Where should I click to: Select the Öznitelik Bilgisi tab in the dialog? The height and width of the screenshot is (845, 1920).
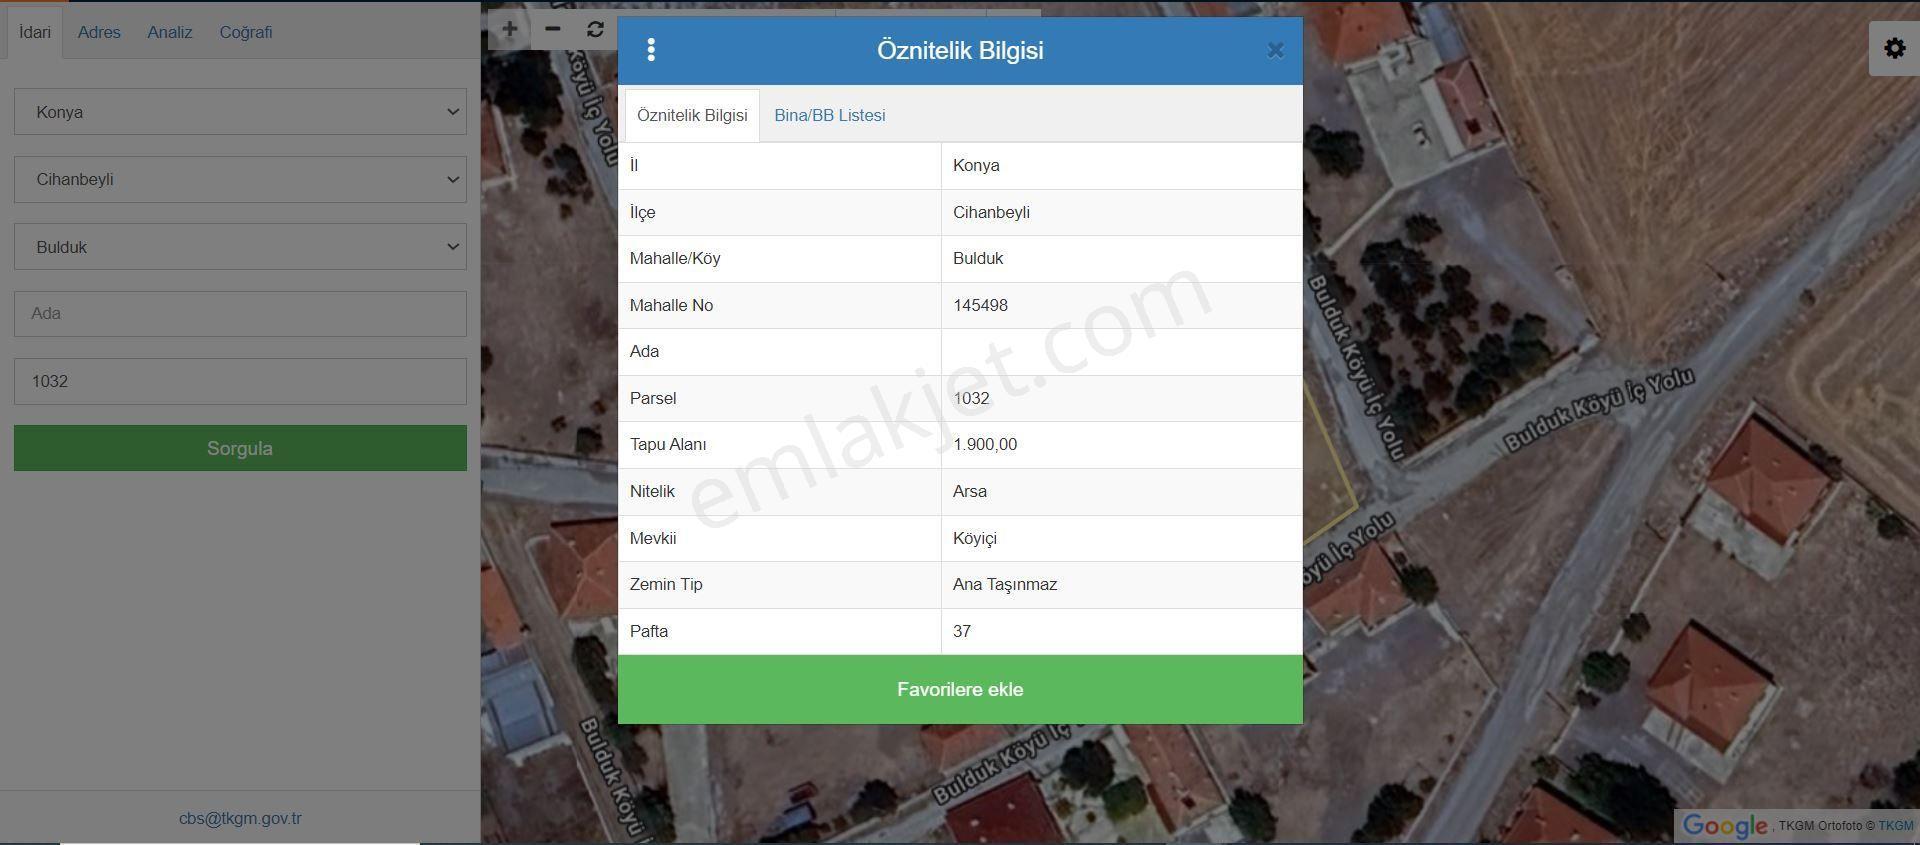(692, 115)
